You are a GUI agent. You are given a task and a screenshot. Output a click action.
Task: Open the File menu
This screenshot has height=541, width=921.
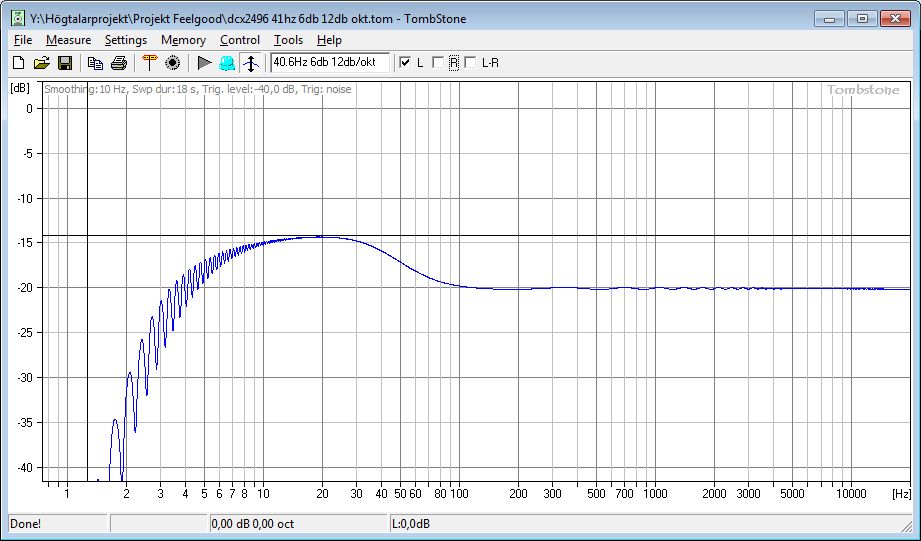click(x=23, y=40)
